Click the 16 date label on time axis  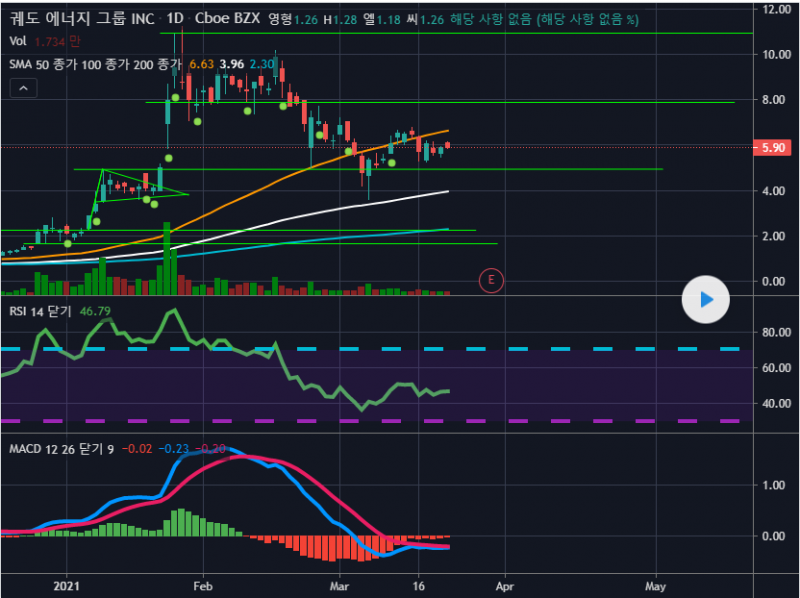418,586
